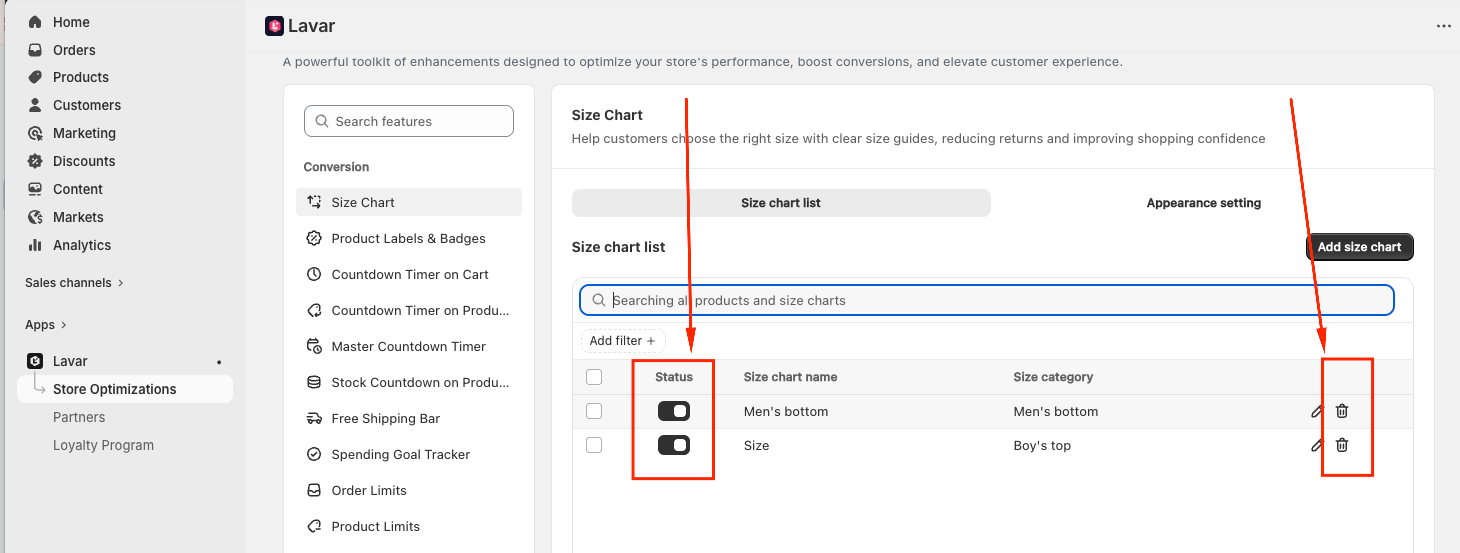This screenshot has height=553, width=1460.
Task: Open the three-dot more menu
Action: coord(1443,26)
